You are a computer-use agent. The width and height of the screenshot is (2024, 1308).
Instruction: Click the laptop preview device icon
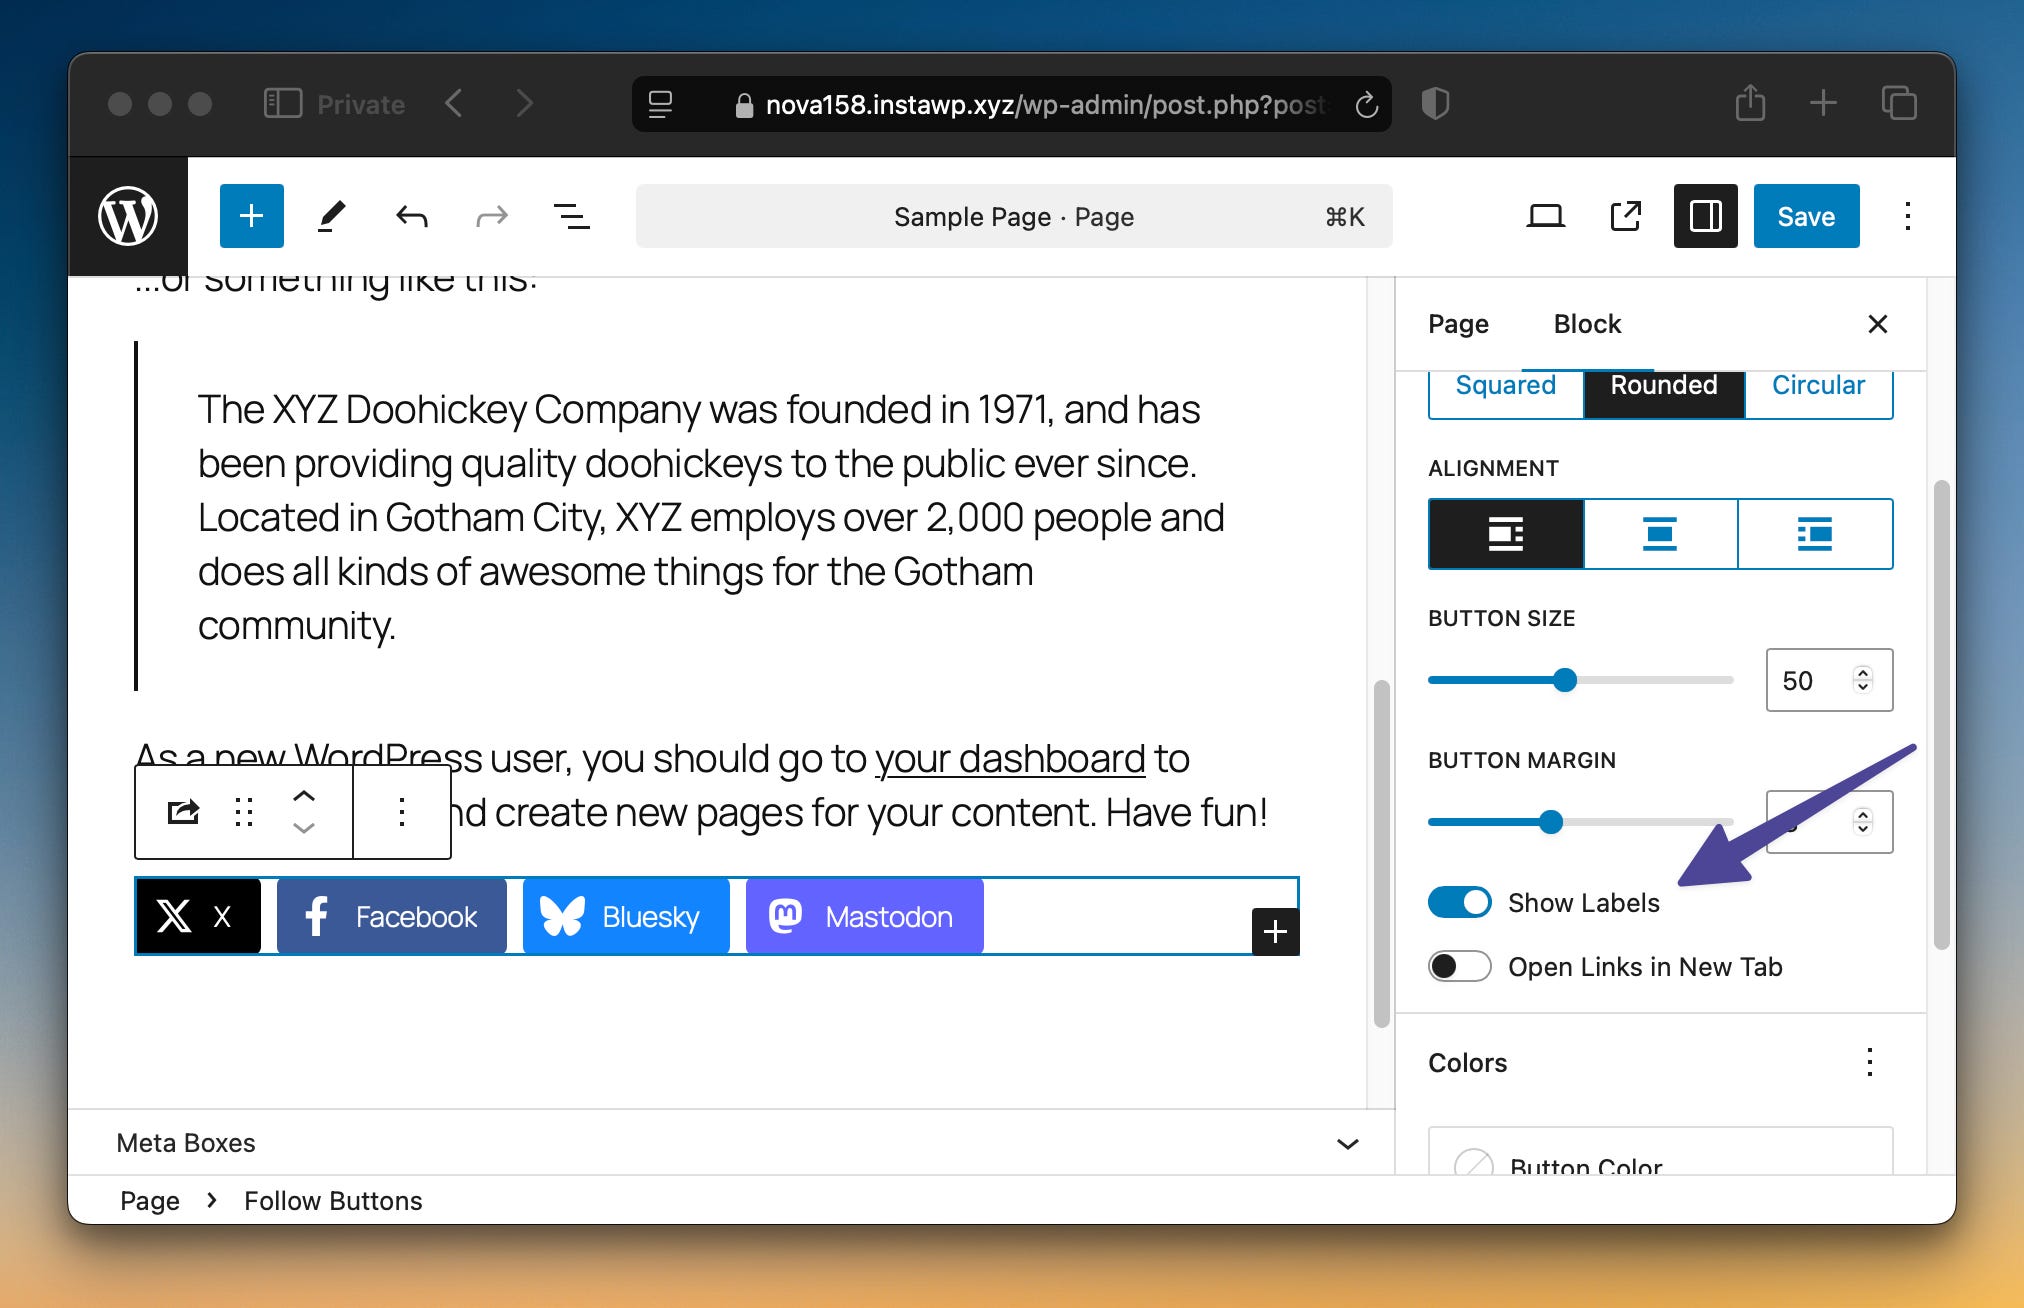pyautogui.click(x=1545, y=216)
